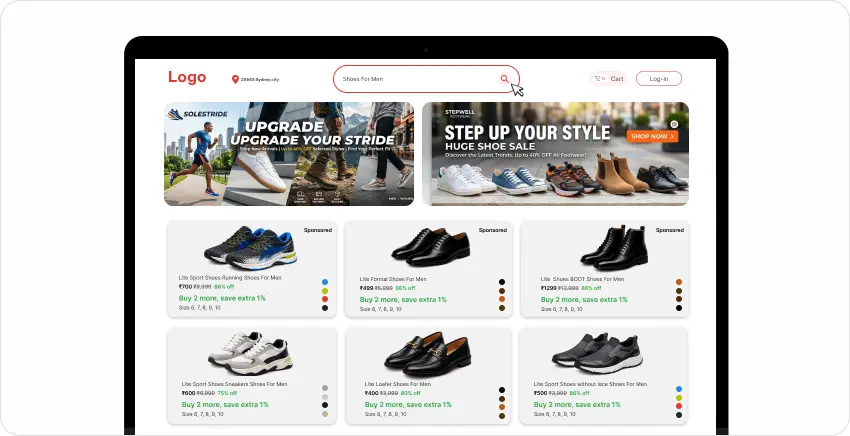The image size is (850, 436).
Task: Pick black swatch on Sneakers card
Action: pos(325,405)
